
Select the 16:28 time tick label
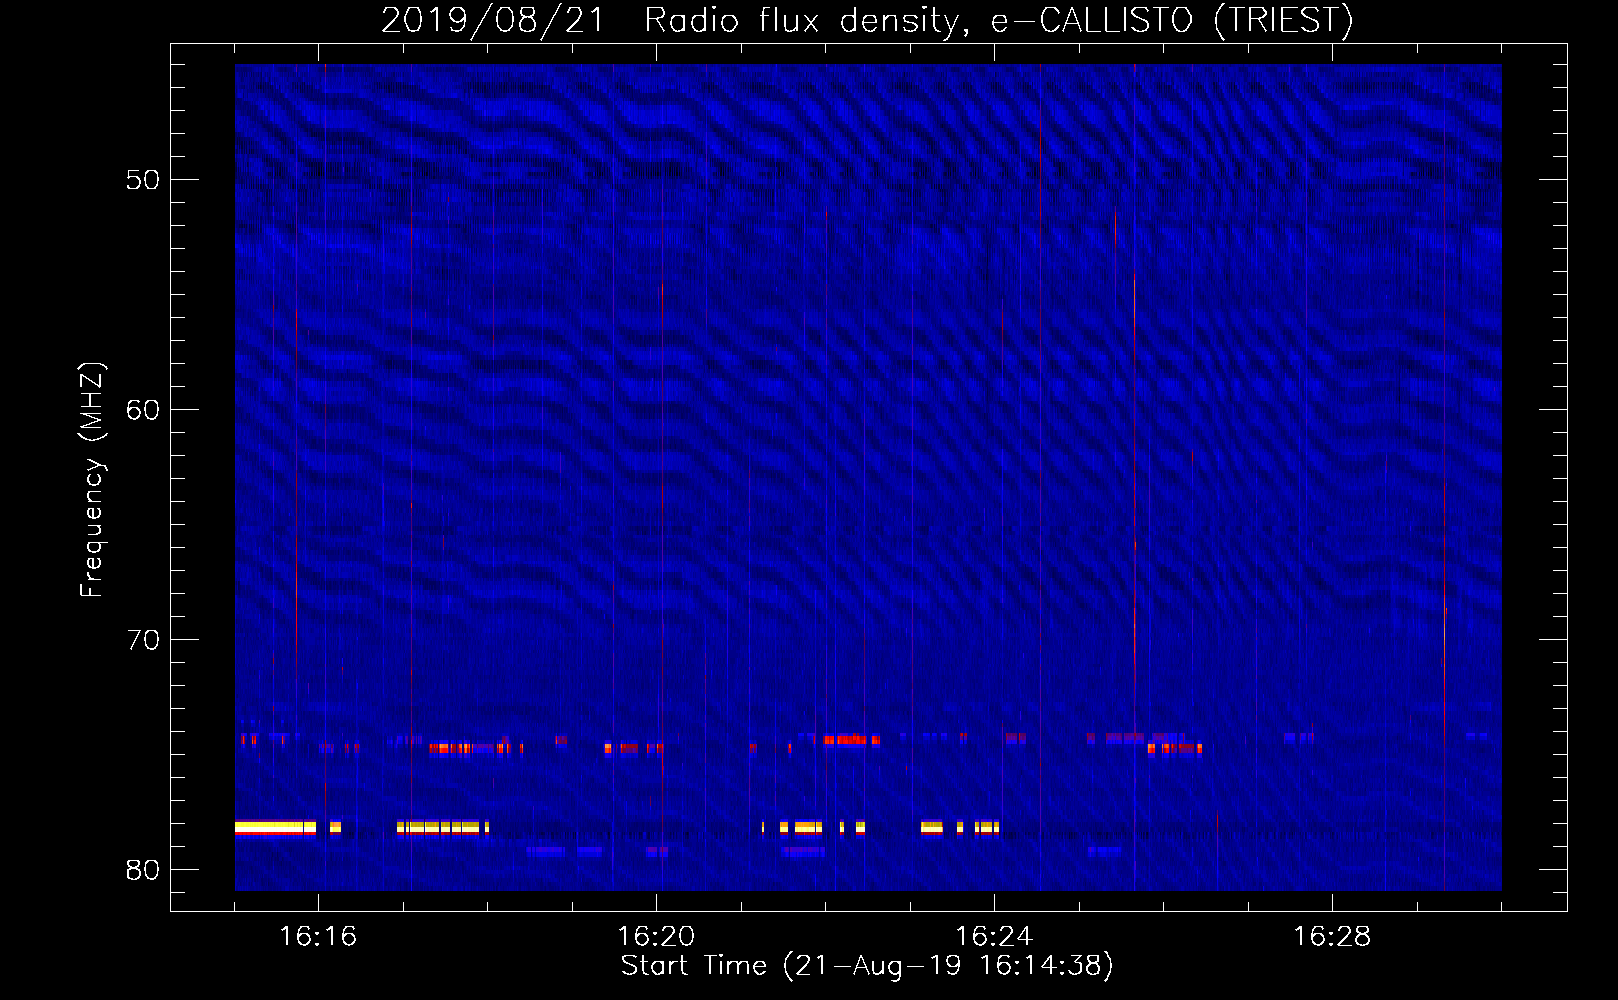pos(1332,936)
